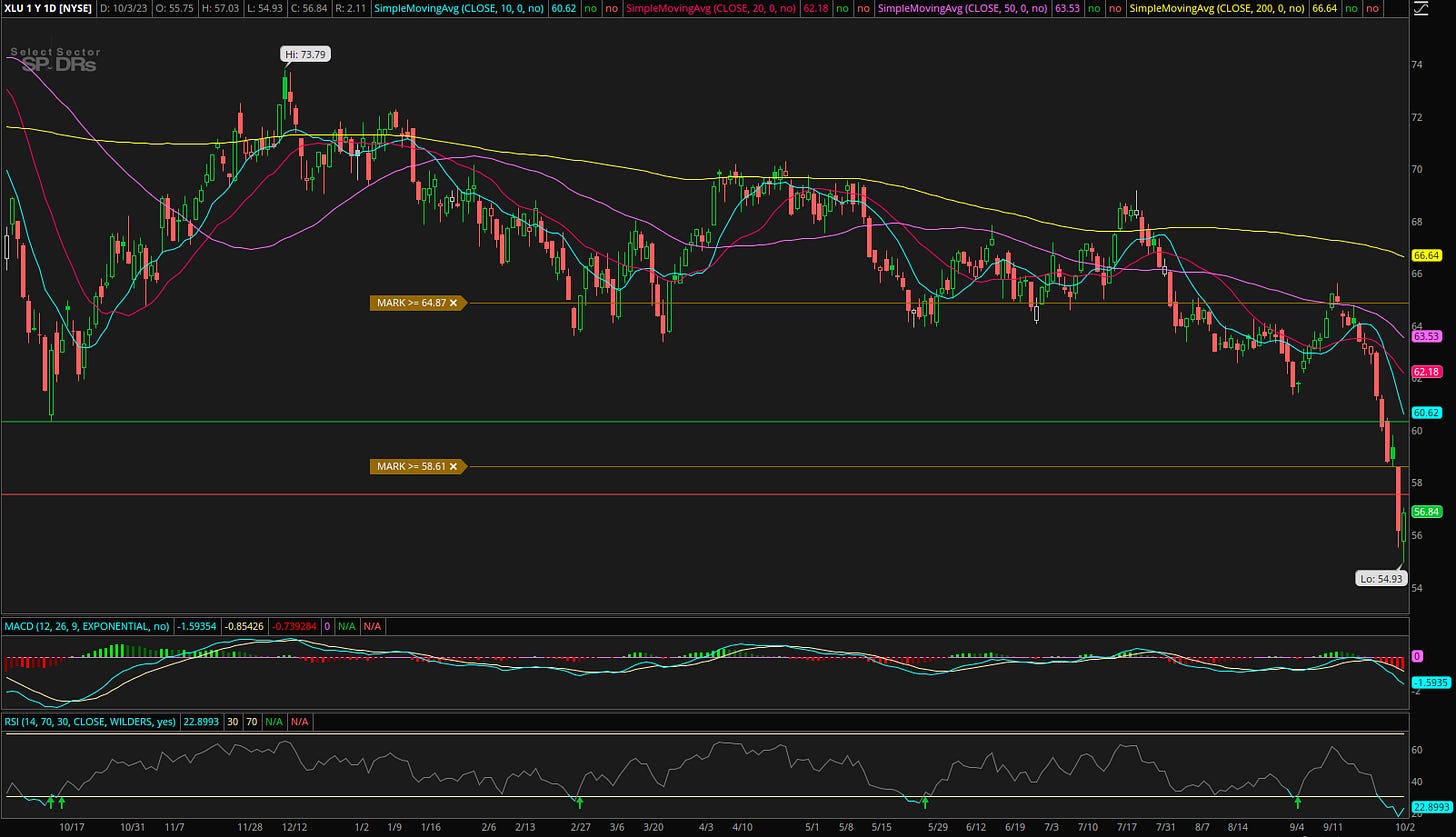This screenshot has height=837, width=1456.
Task: Click the red 62.18 price axis bubble
Action: click(x=1425, y=372)
